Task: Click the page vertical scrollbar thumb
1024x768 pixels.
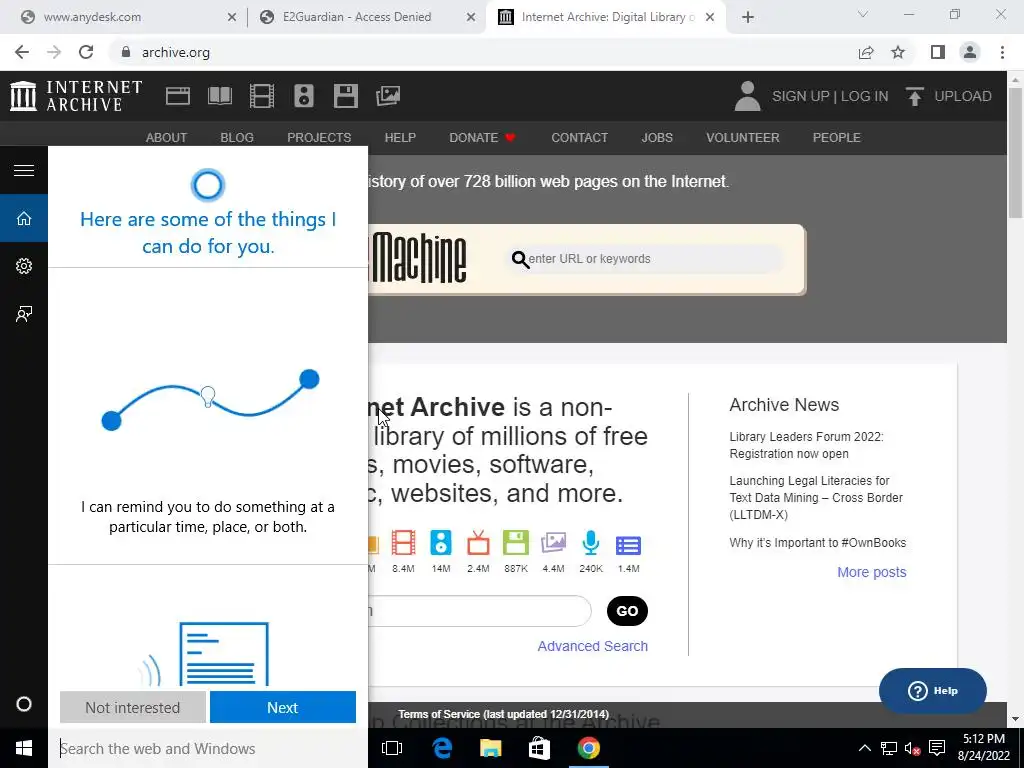Action: [1016, 152]
